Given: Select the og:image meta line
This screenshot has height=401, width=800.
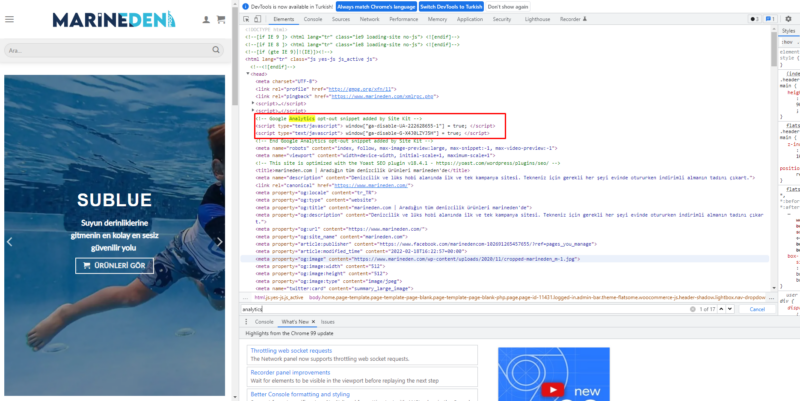Looking at the screenshot, I should coord(505,259).
